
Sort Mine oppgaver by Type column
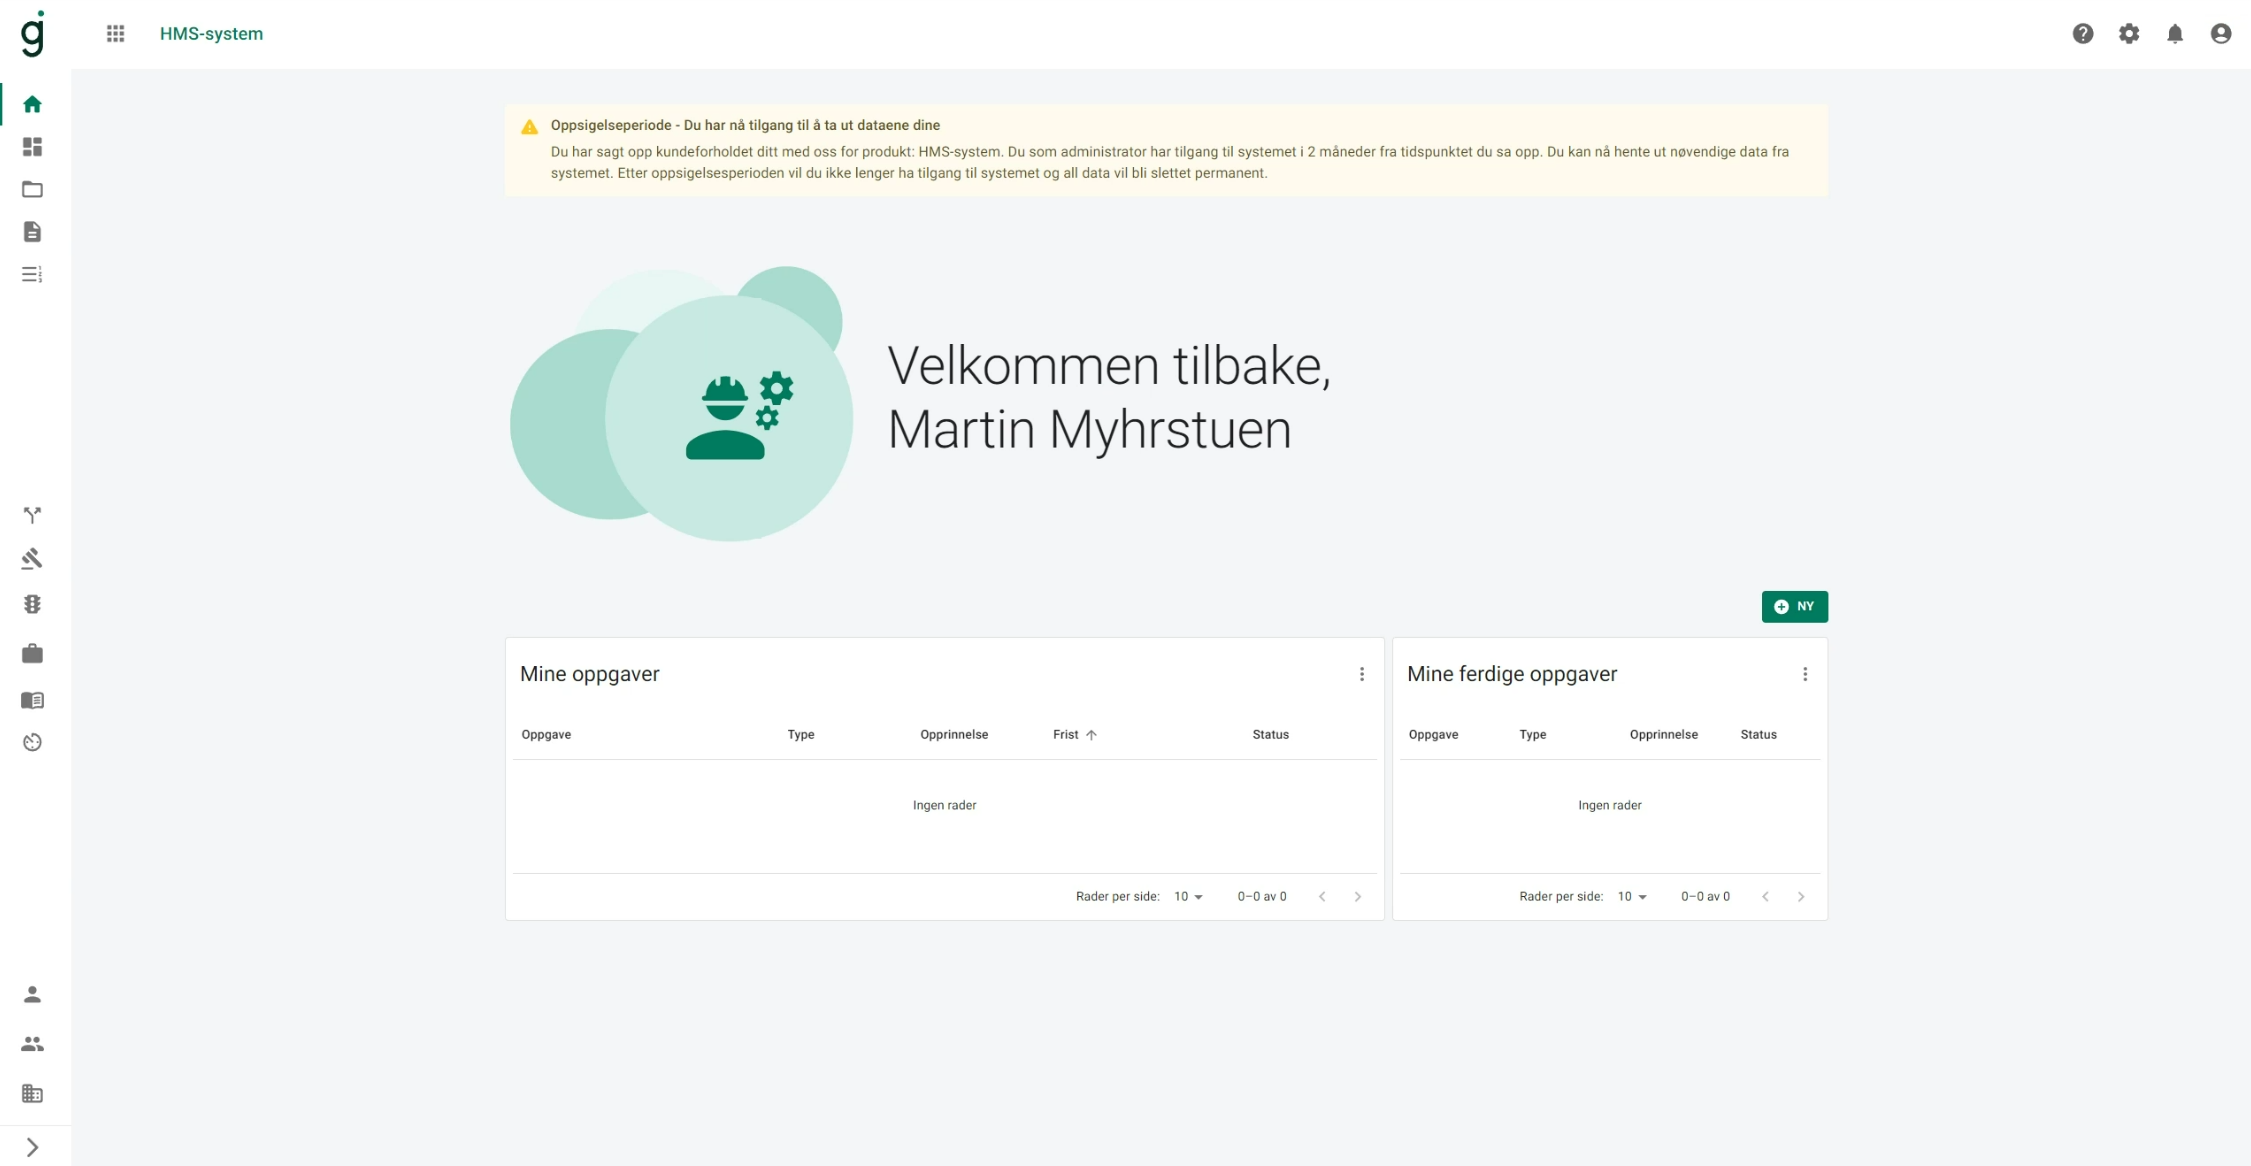point(800,734)
